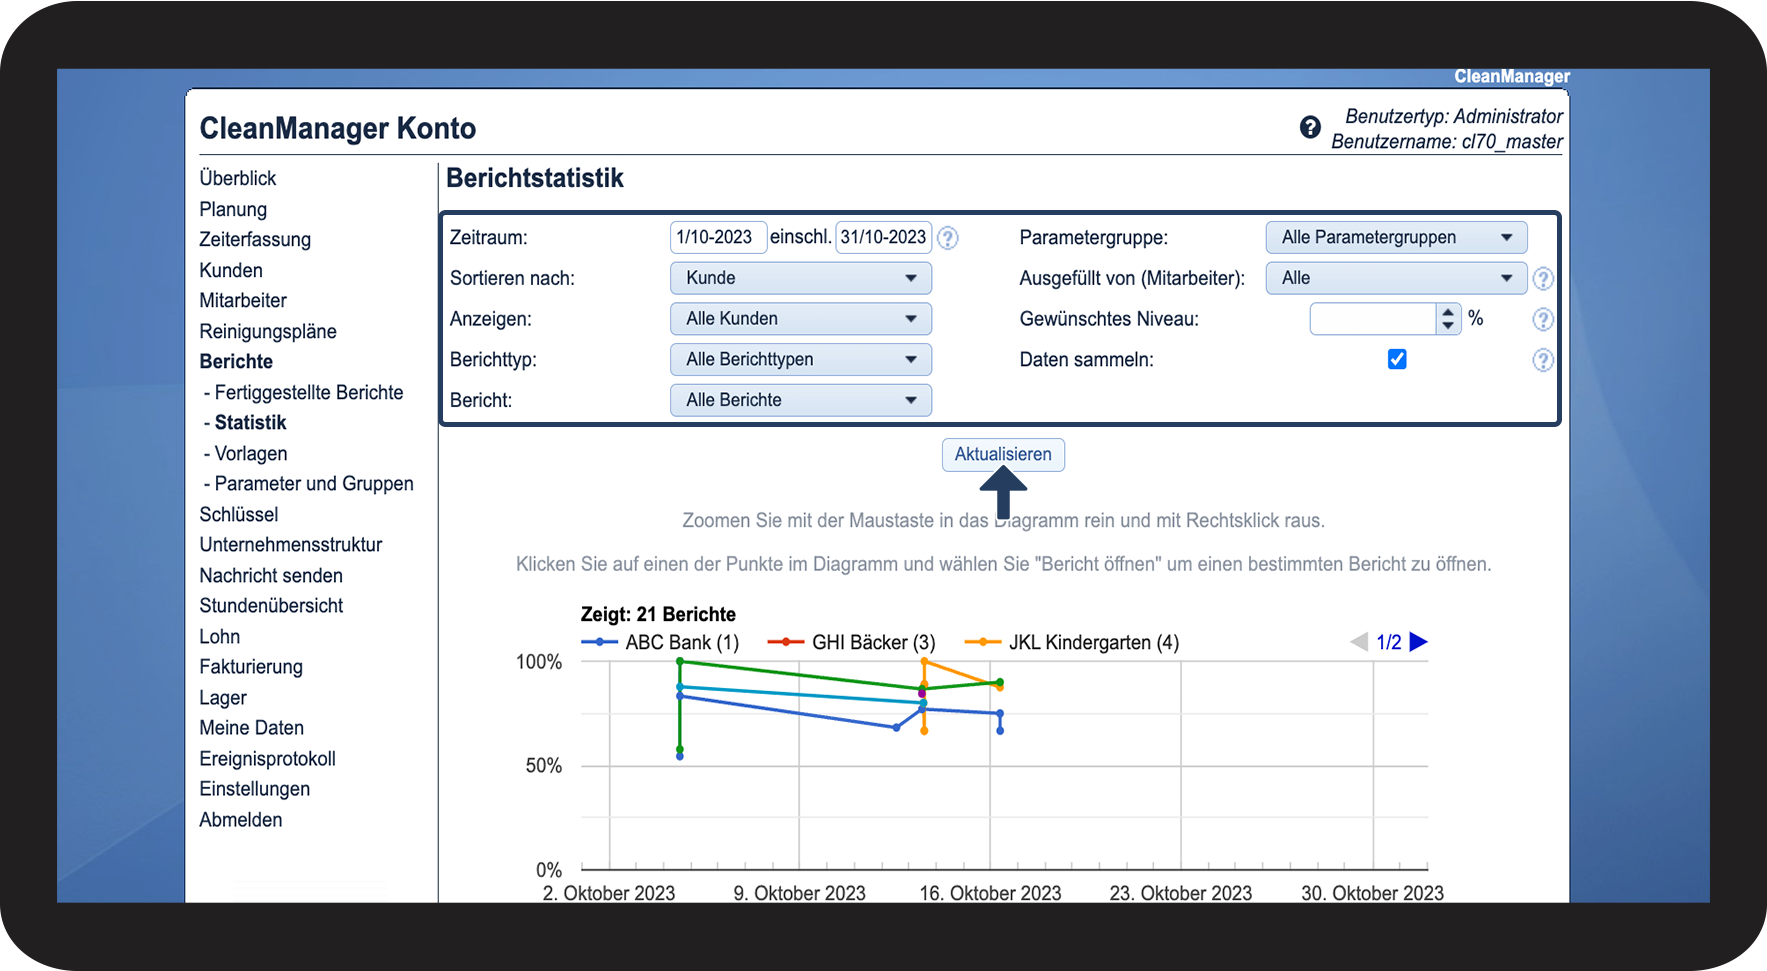Toggle JKL Kindergarten series in legend
The height and width of the screenshot is (971, 1767).
click(x=982, y=642)
